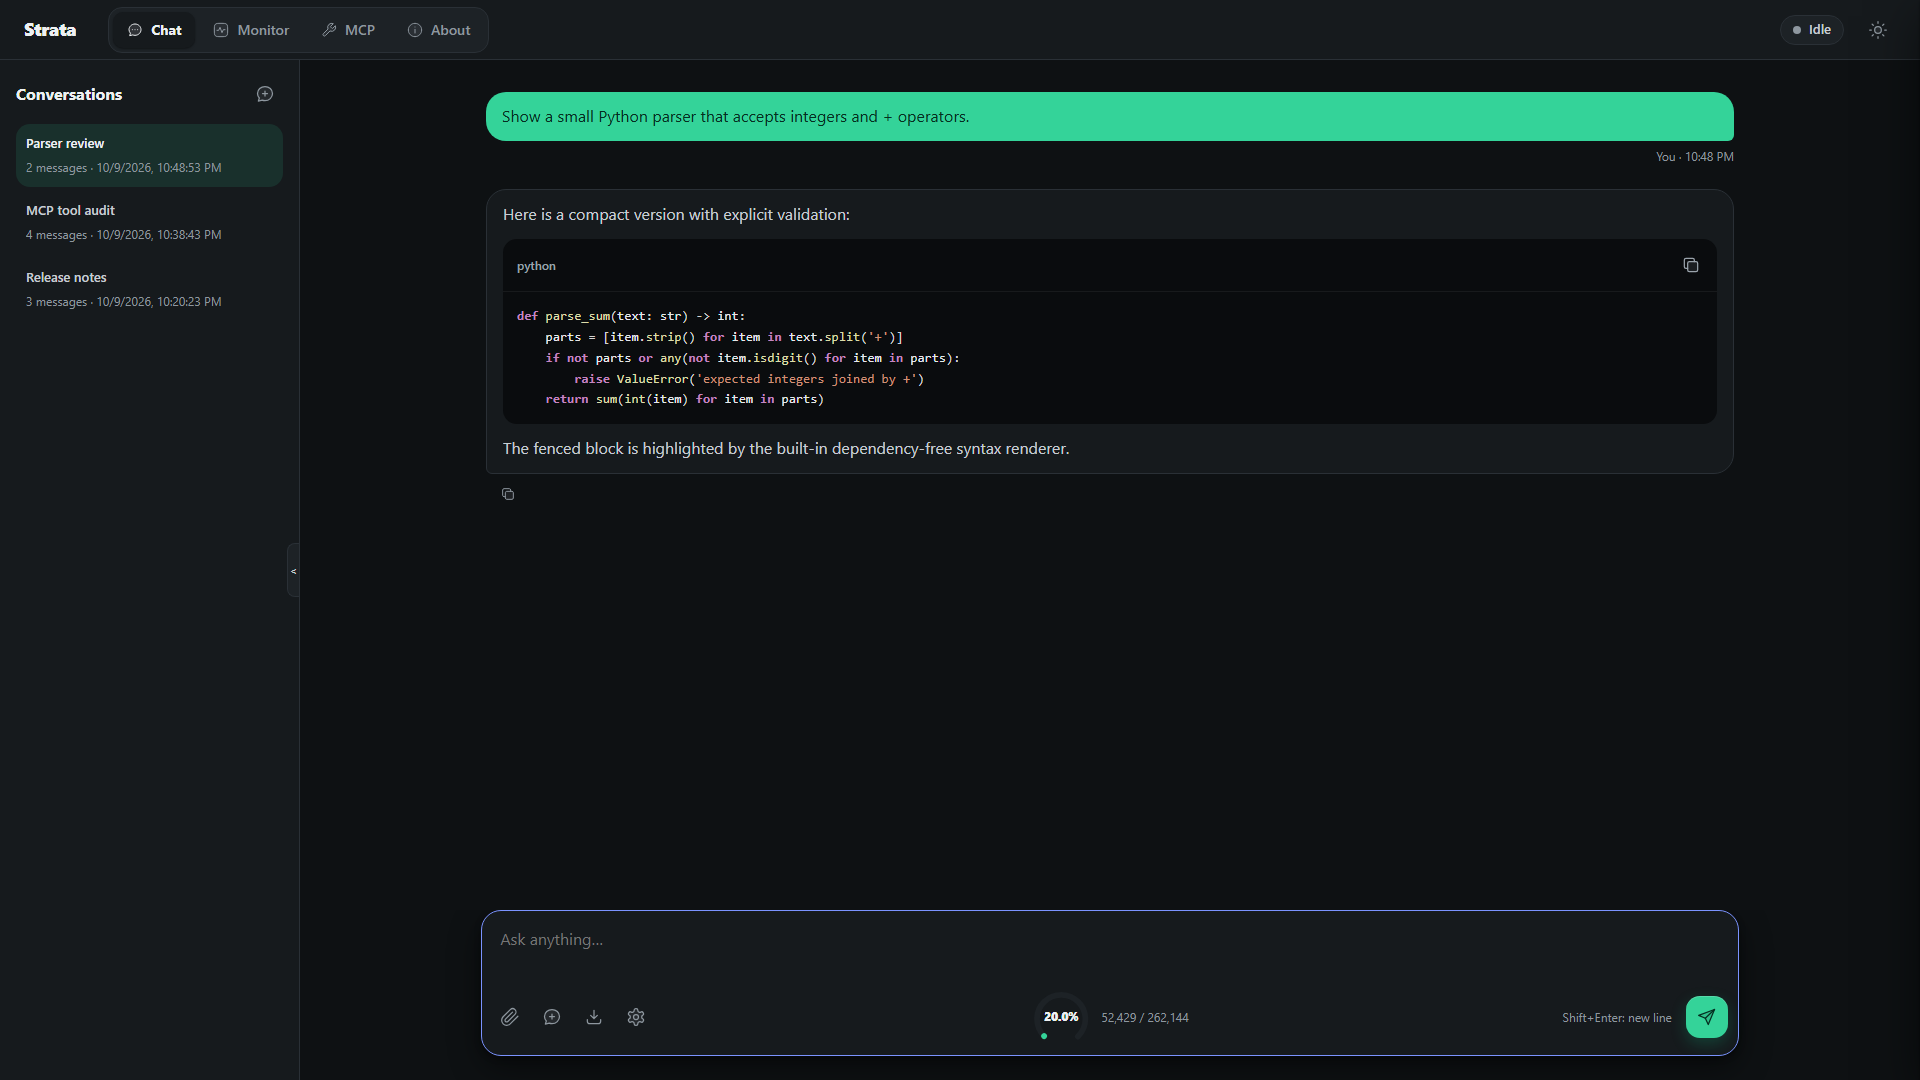Open chat settings gear icon
This screenshot has height=1080, width=1920.
coord(636,1017)
